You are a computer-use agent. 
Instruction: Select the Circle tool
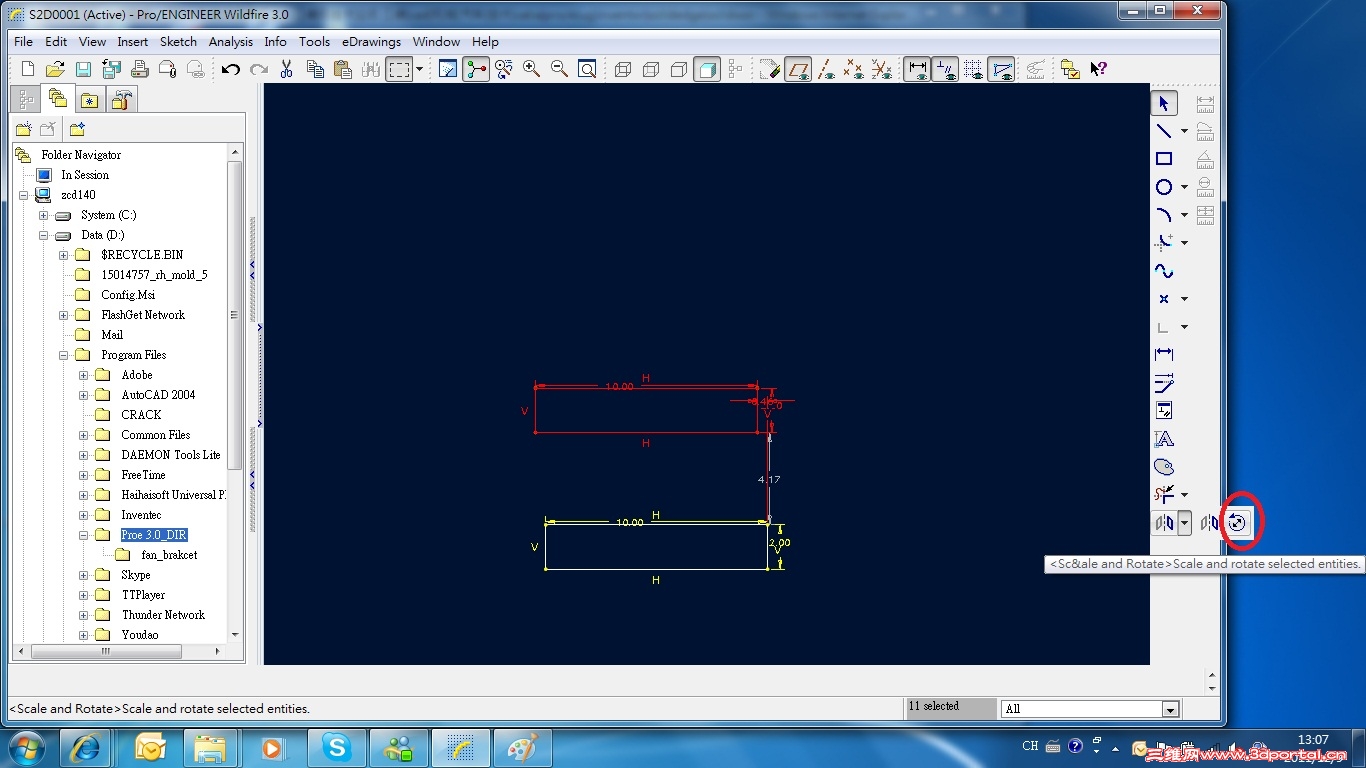coord(1164,187)
